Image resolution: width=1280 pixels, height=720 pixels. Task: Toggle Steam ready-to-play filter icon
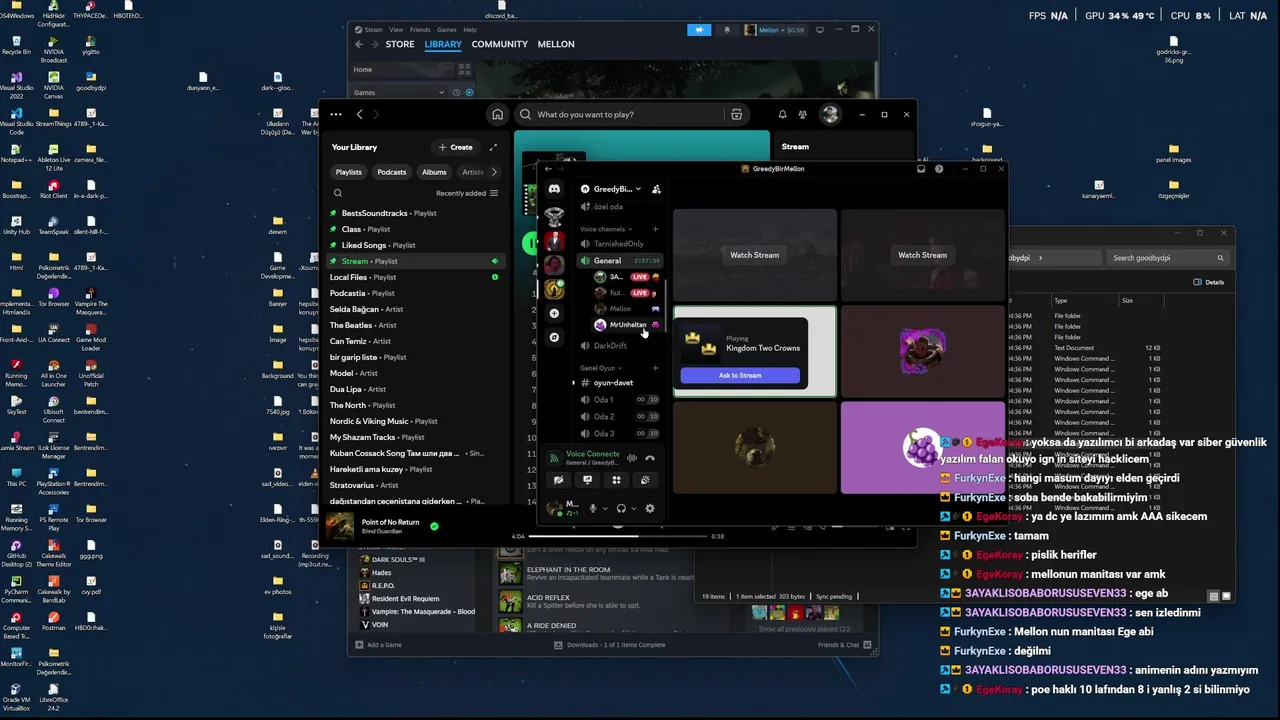coord(469,93)
